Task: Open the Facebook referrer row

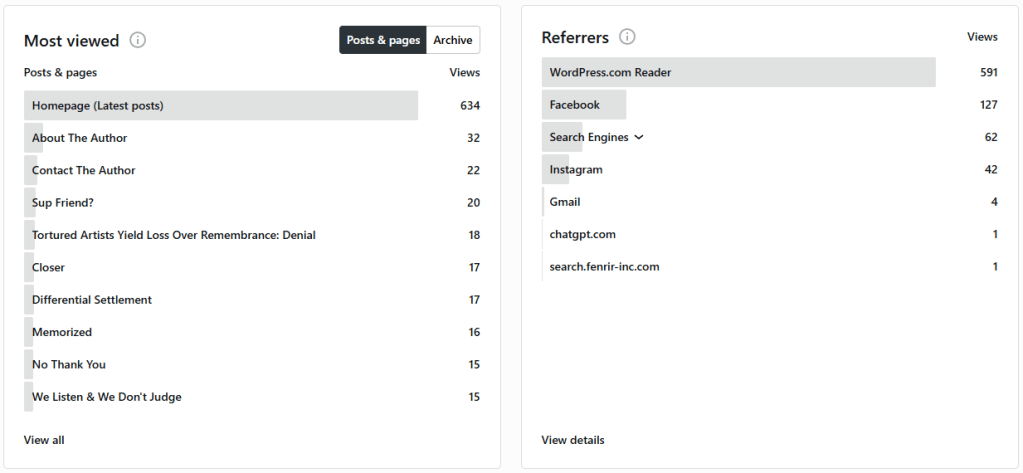Action: click(575, 105)
